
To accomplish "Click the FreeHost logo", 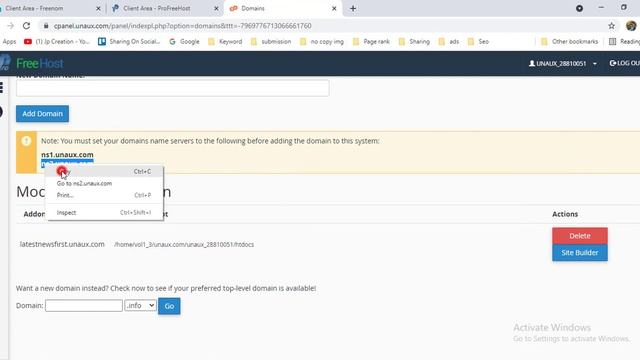I will click(33, 63).
